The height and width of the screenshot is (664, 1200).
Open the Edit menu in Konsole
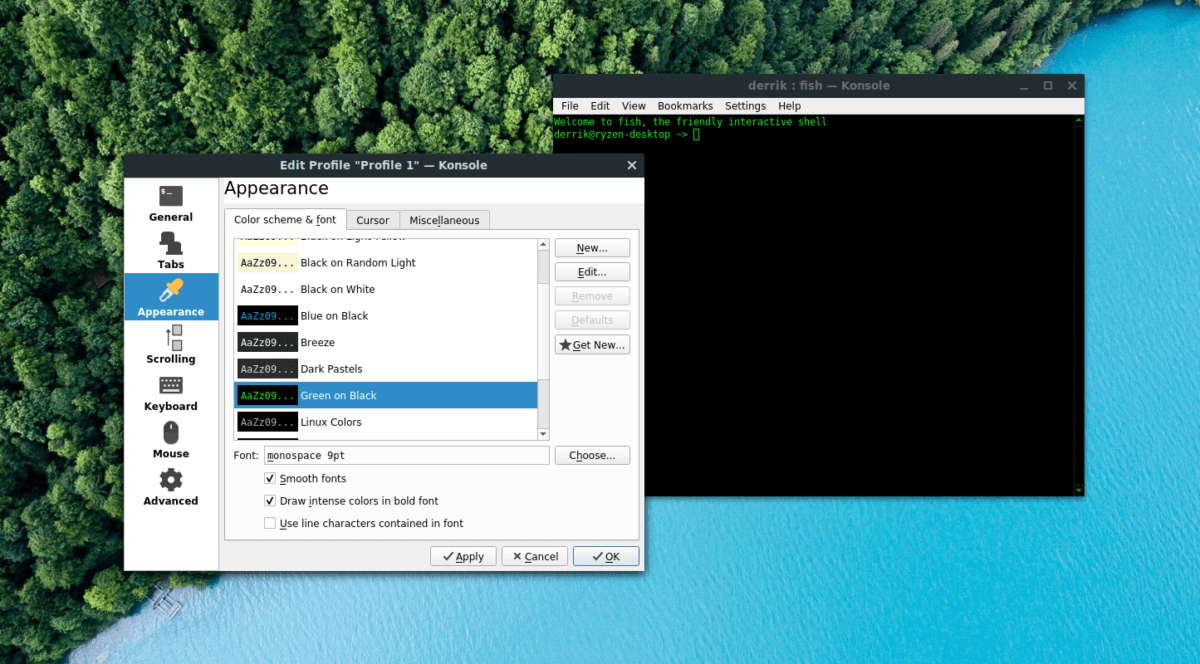(x=600, y=106)
